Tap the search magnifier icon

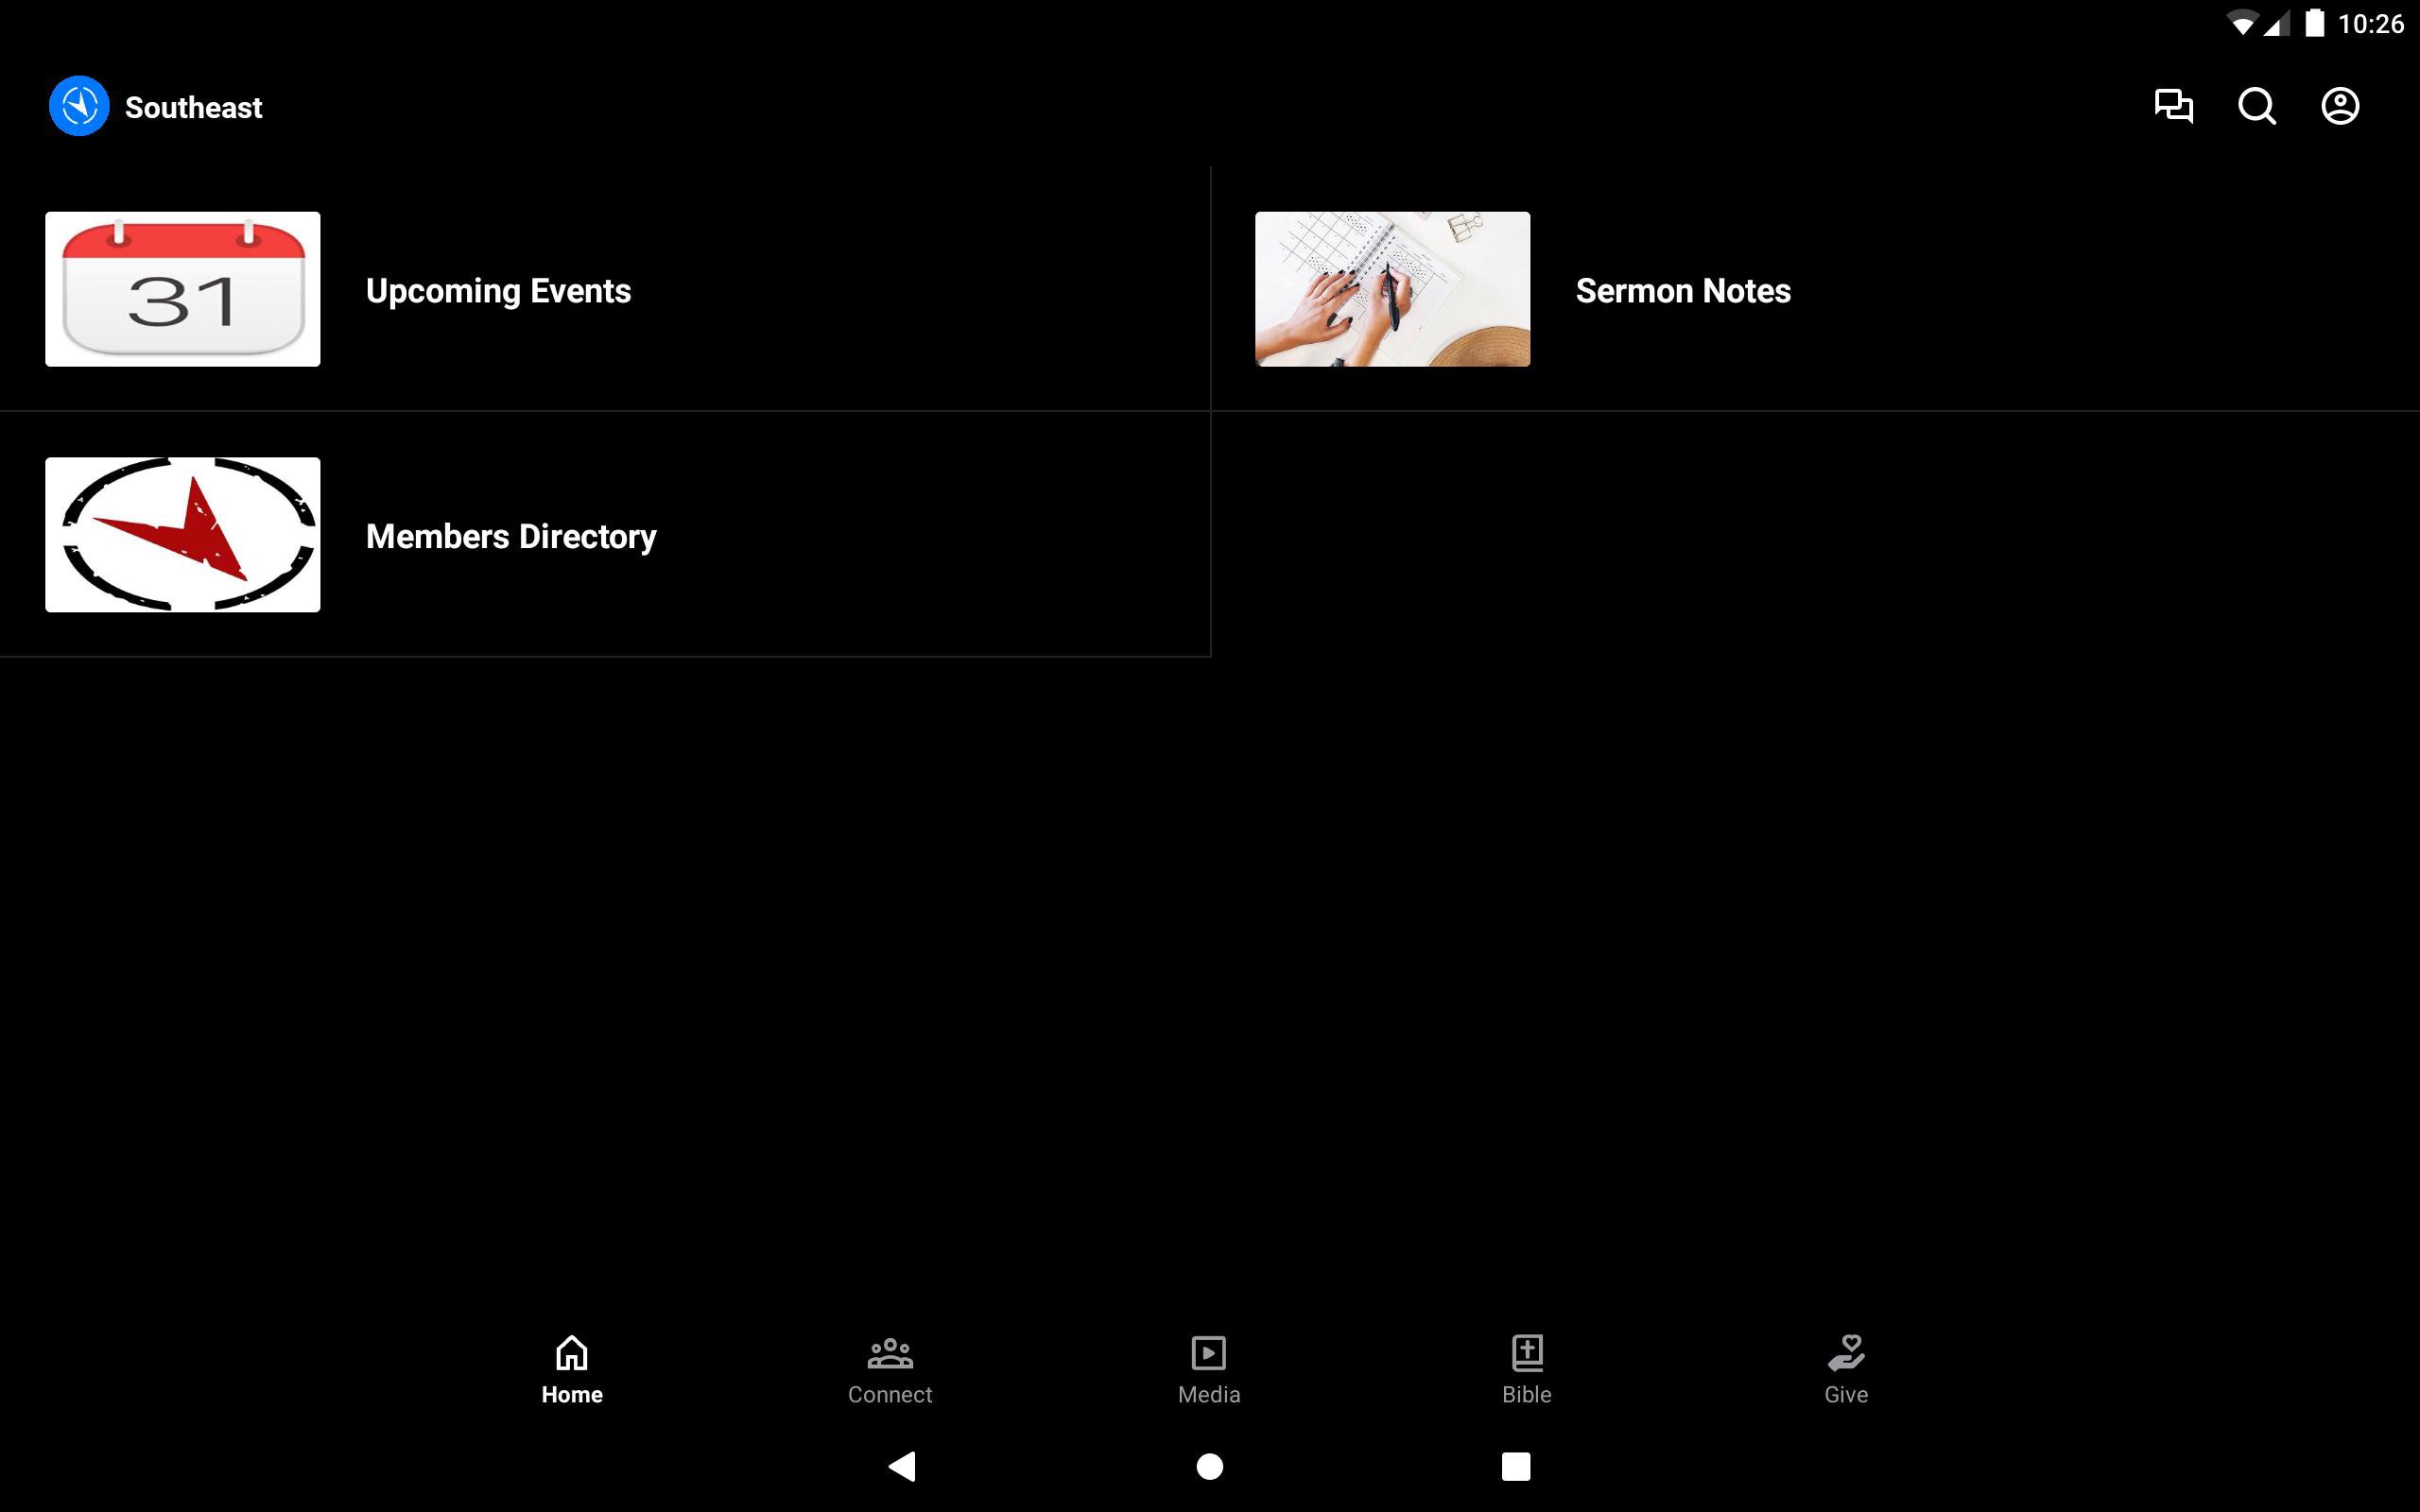tap(2256, 106)
